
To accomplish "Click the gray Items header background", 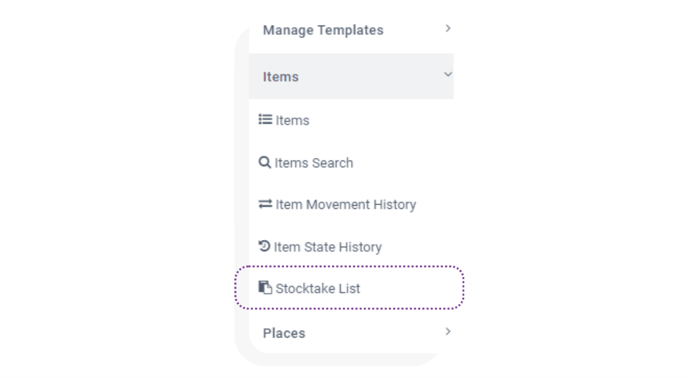I will [x=371, y=76].
